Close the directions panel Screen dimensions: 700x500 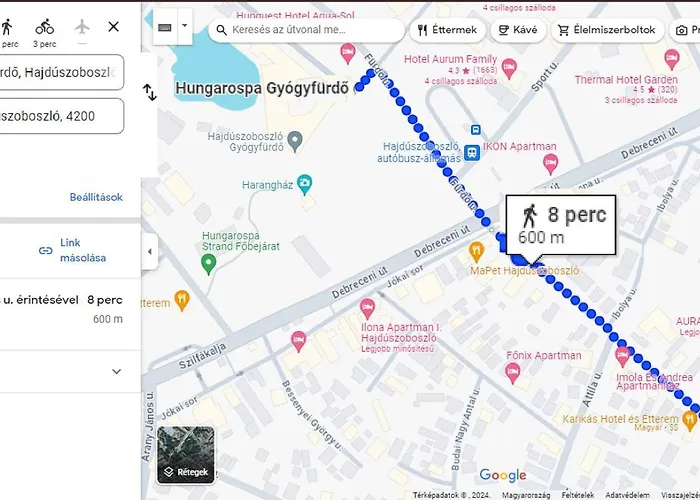click(x=113, y=27)
